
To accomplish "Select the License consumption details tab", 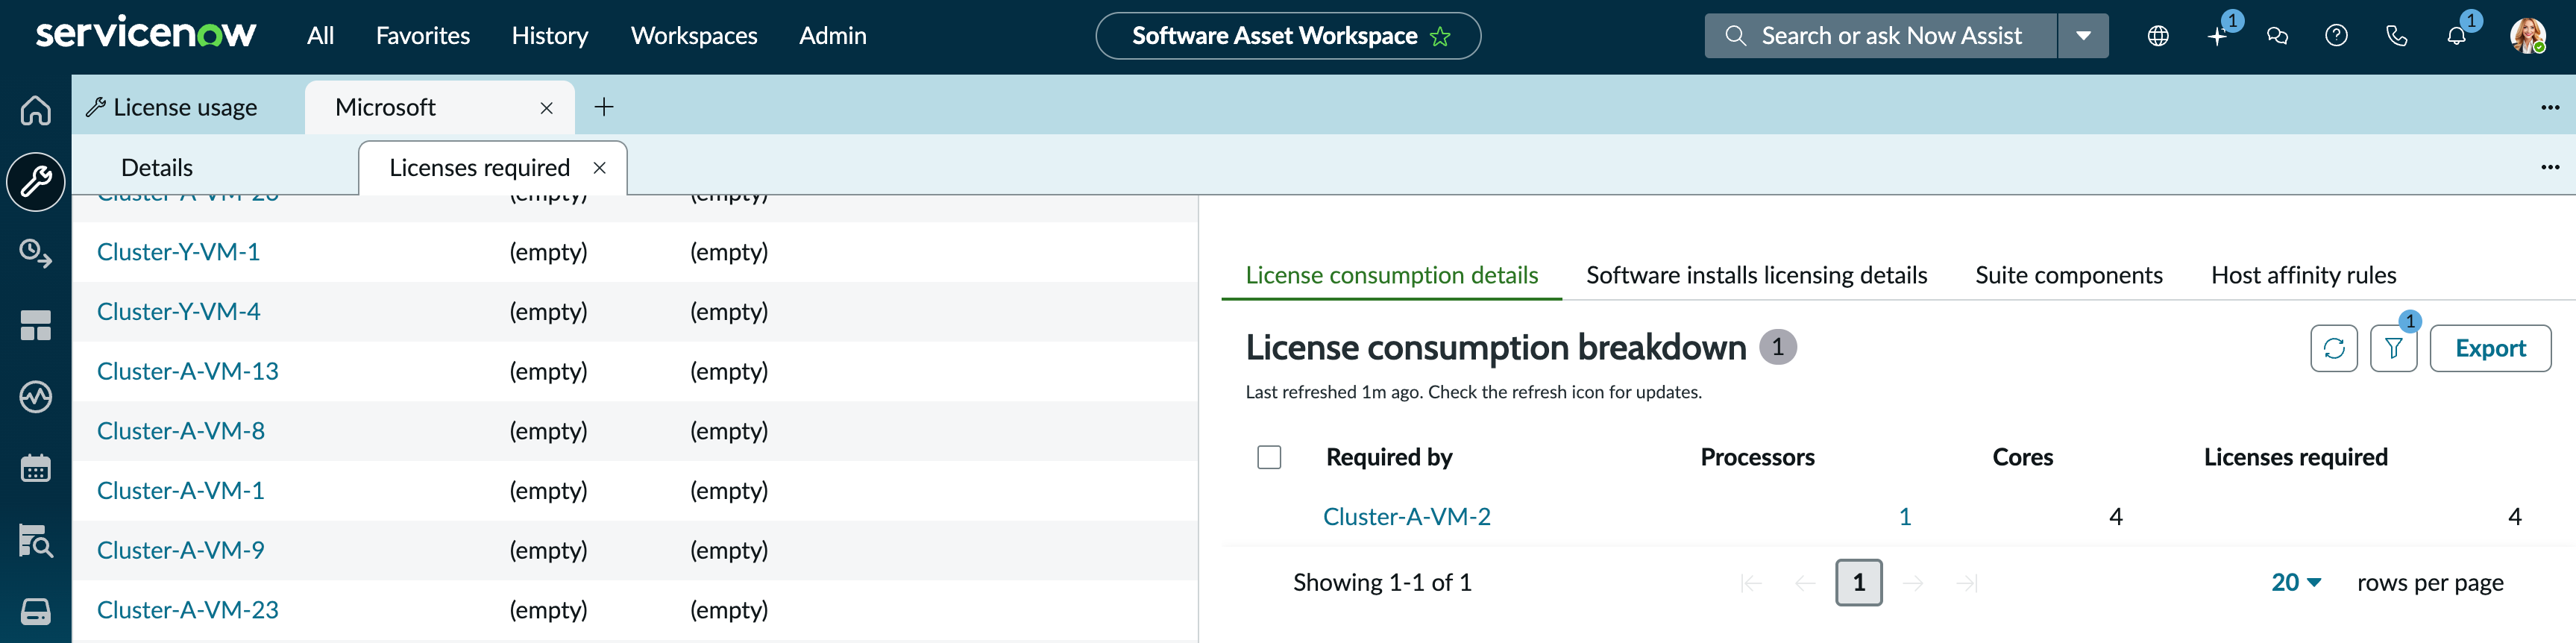I will (x=1391, y=275).
